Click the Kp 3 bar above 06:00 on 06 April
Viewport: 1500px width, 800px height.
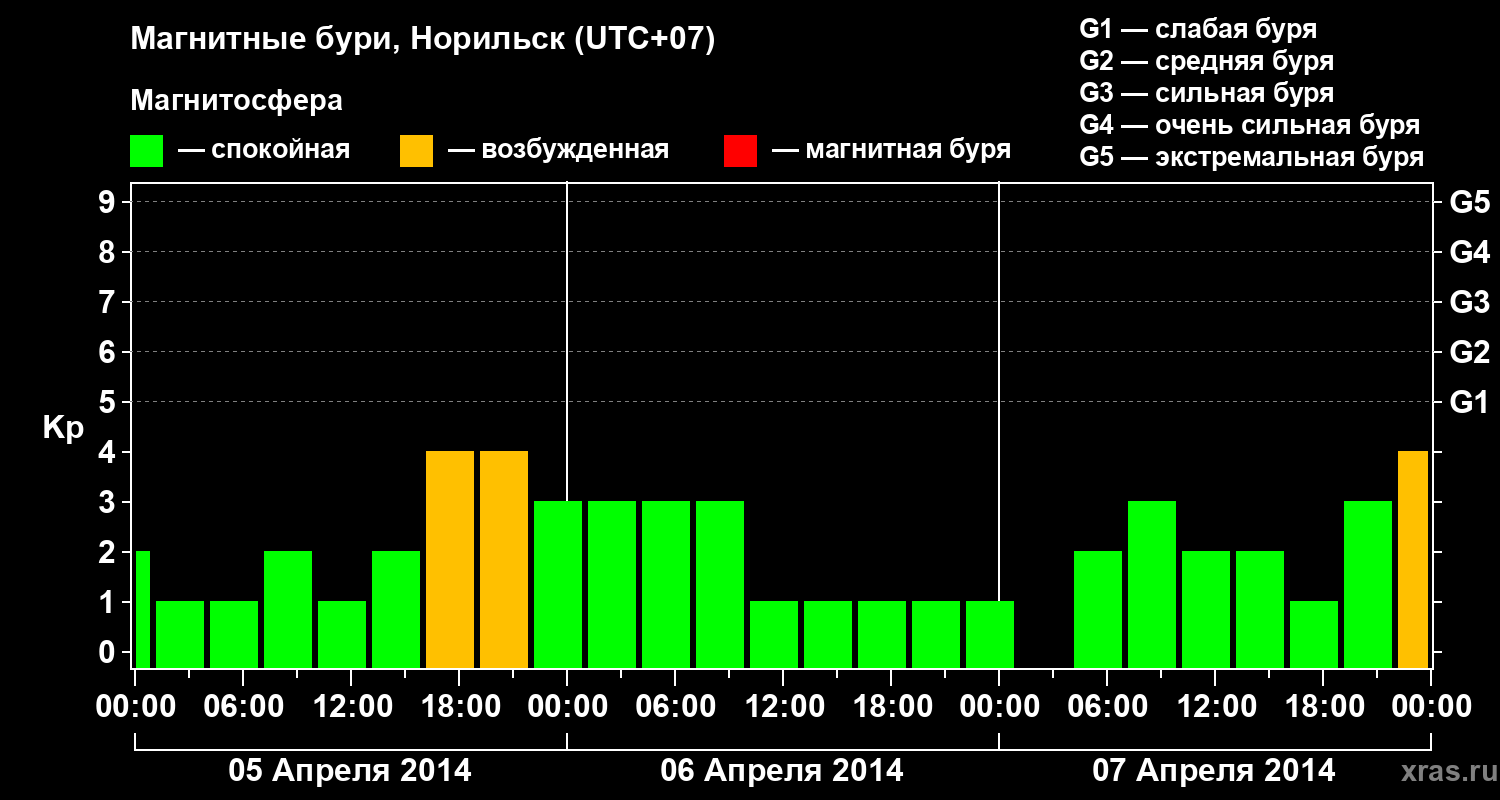tap(666, 585)
